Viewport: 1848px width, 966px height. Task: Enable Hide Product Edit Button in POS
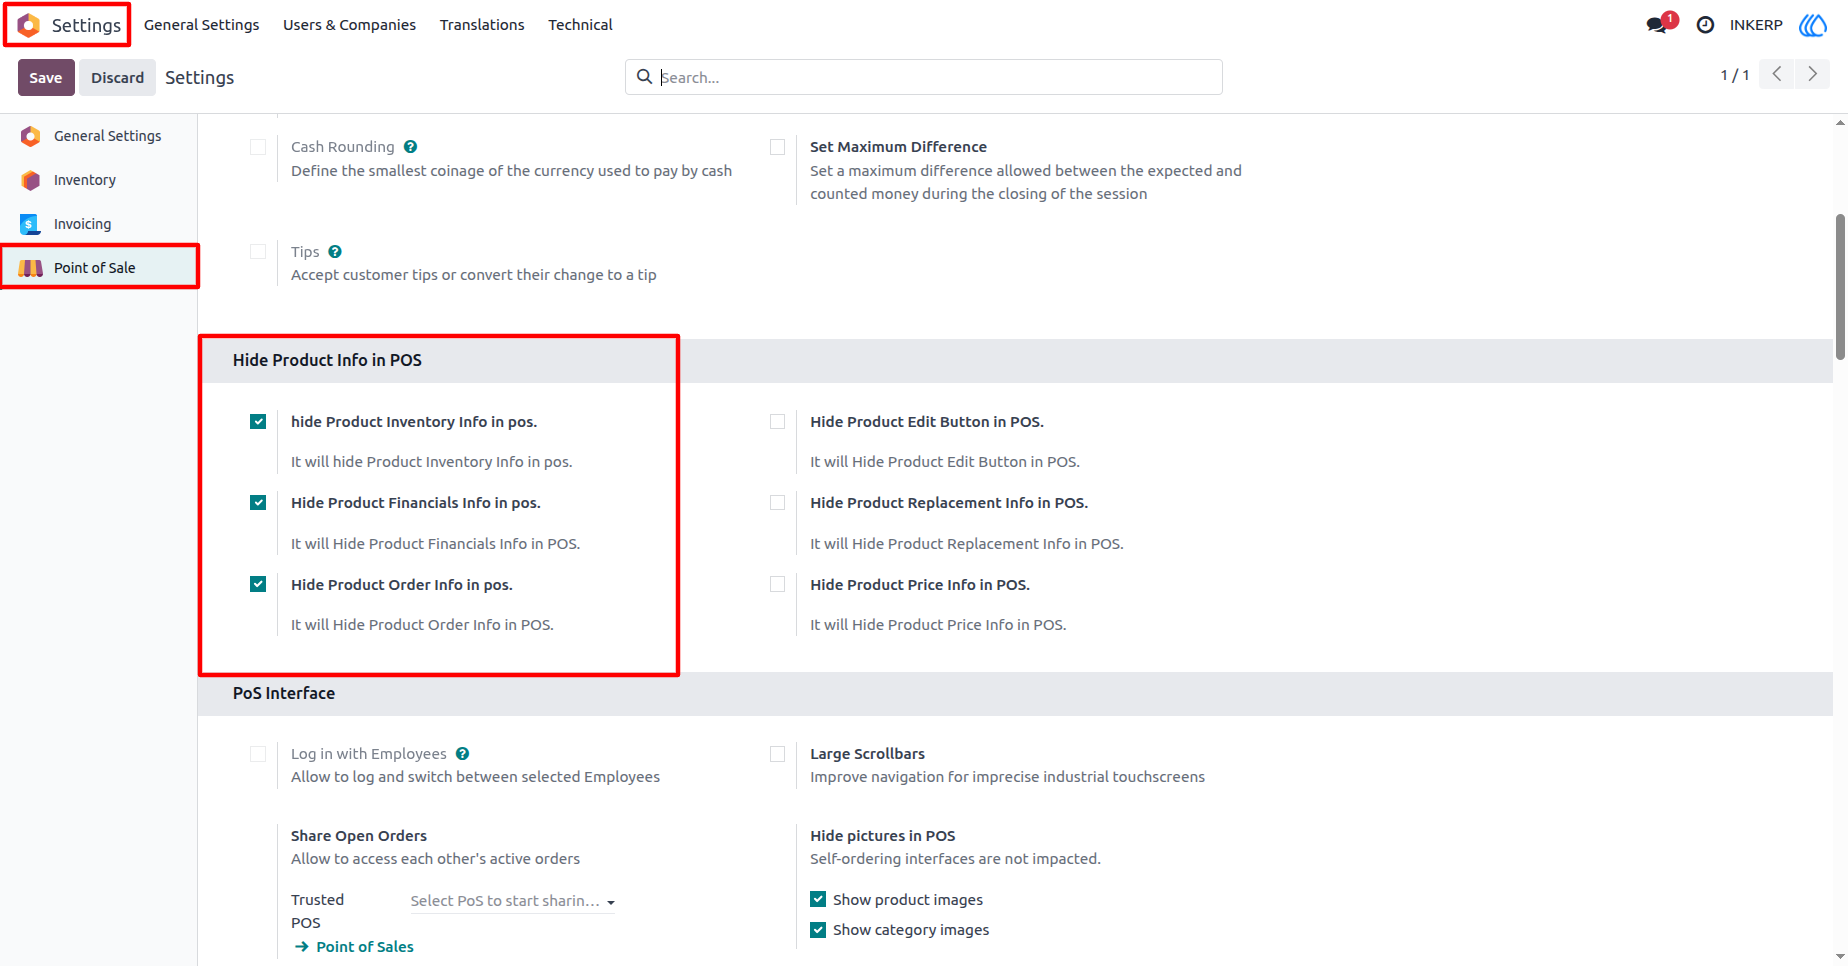pyautogui.click(x=777, y=422)
